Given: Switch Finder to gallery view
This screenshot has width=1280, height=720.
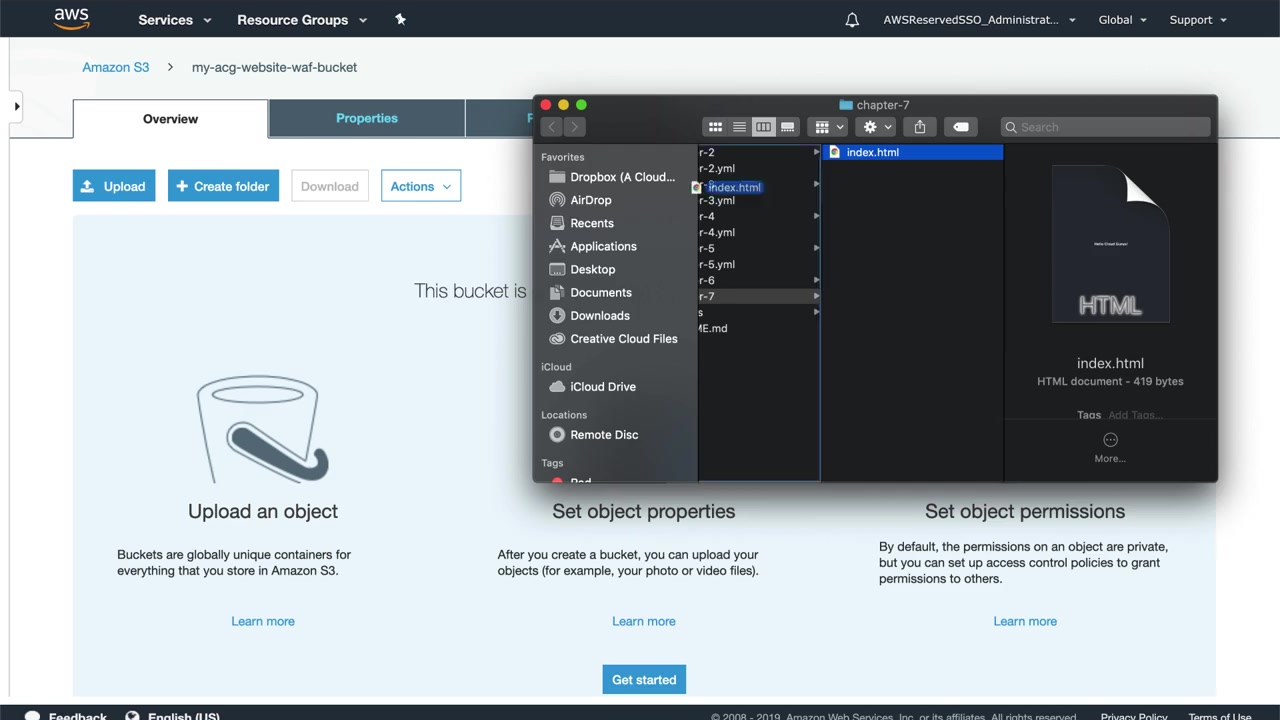Looking at the screenshot, I should coord(787,127).
